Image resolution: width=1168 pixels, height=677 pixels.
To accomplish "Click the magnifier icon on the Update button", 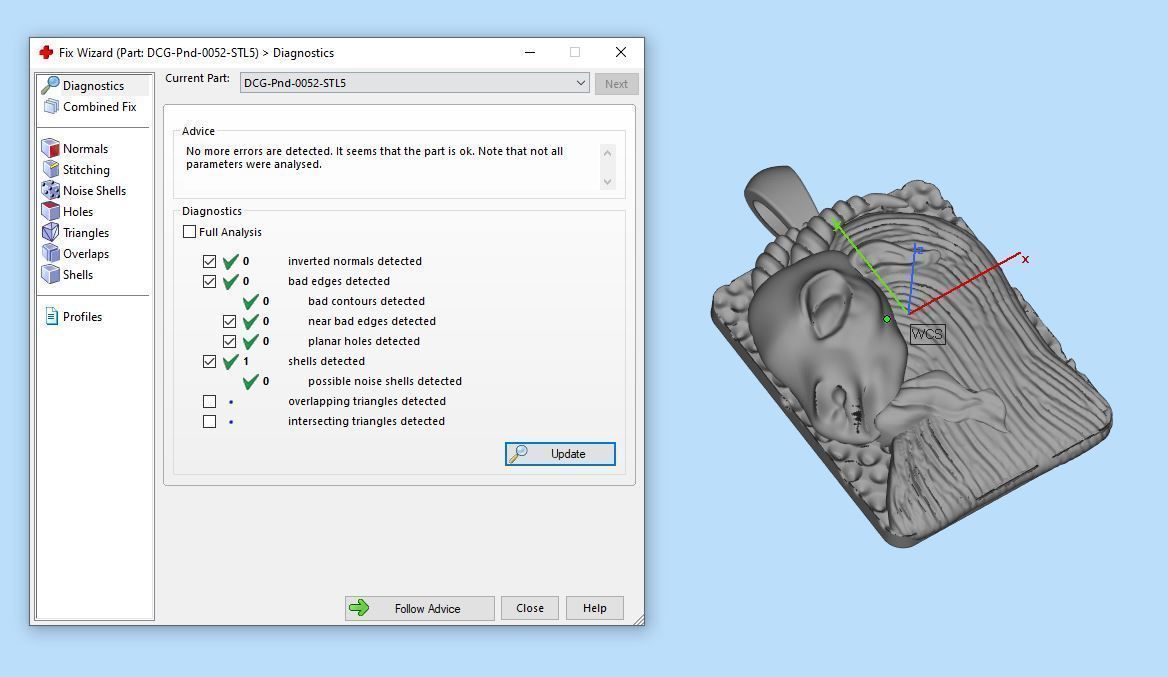I will pyautogui.click(x=519, y=454).
